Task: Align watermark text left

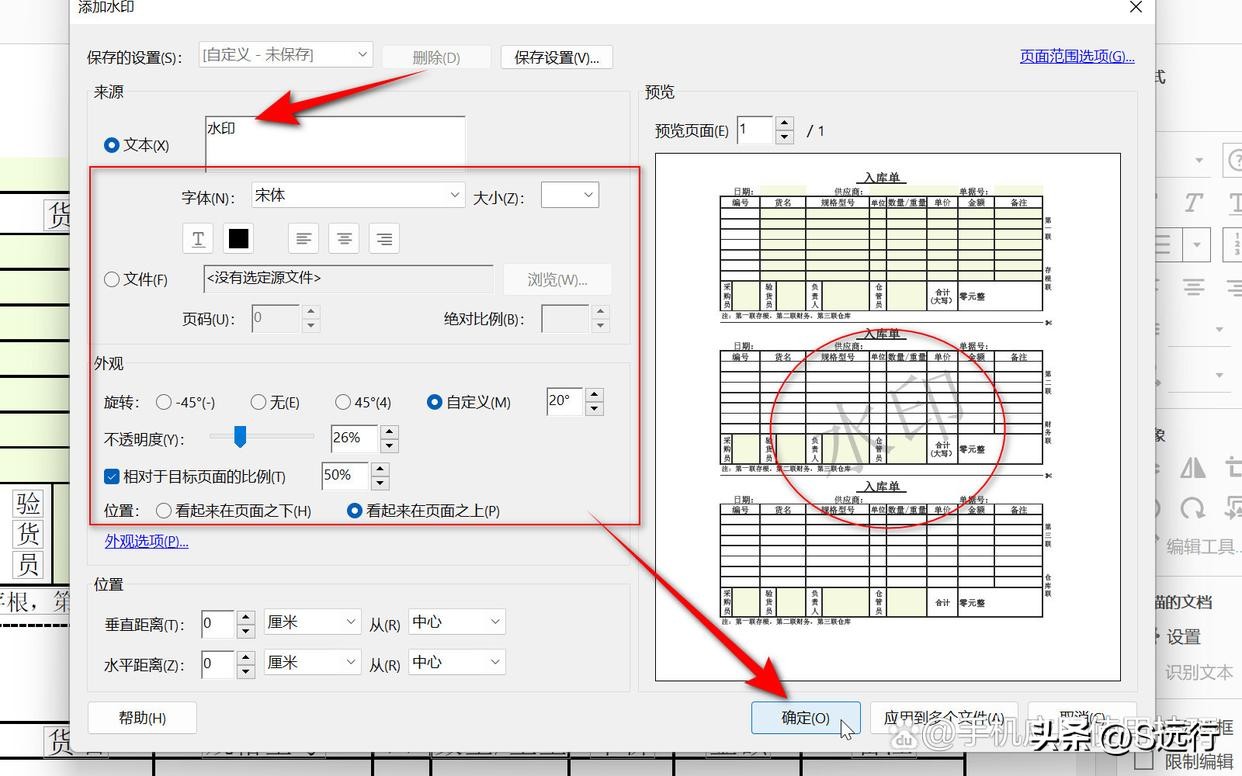Action: tap(304, 238)
